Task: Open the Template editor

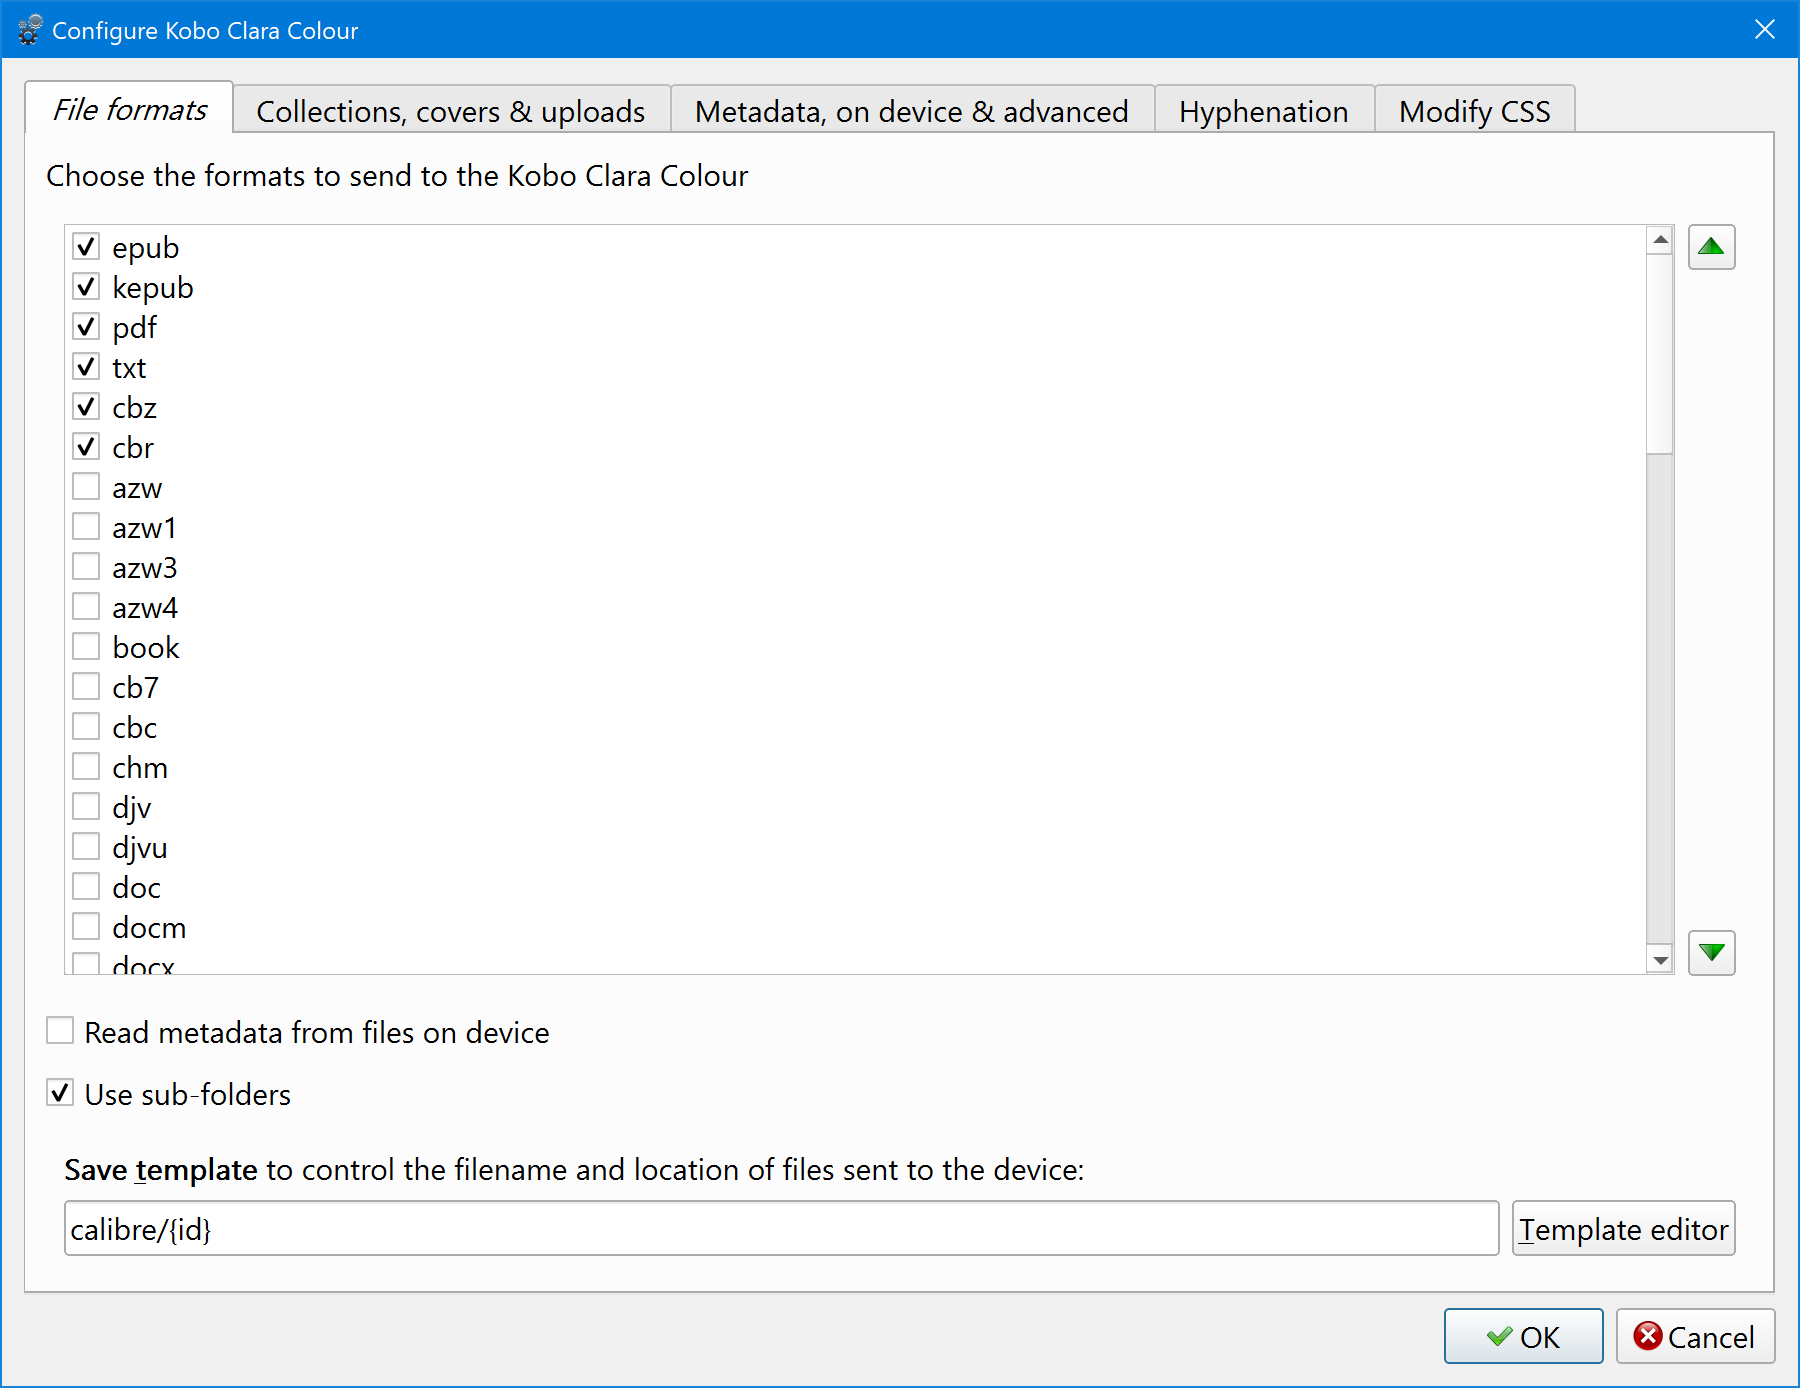Action: [1623, 1229]
